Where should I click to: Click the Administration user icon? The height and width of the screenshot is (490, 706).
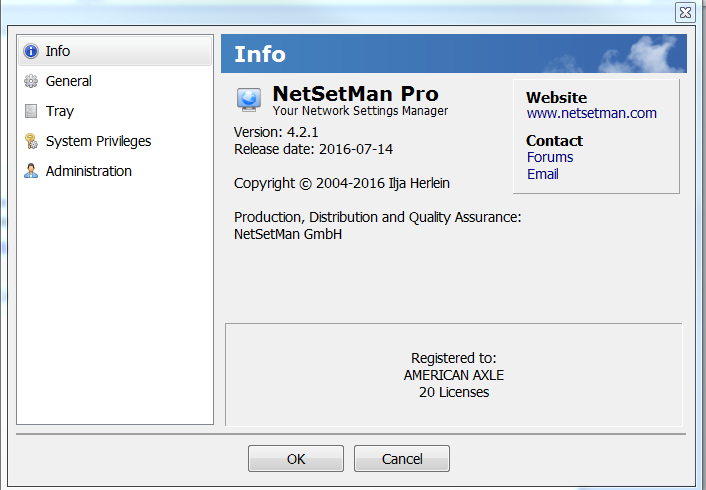[31, 171]
